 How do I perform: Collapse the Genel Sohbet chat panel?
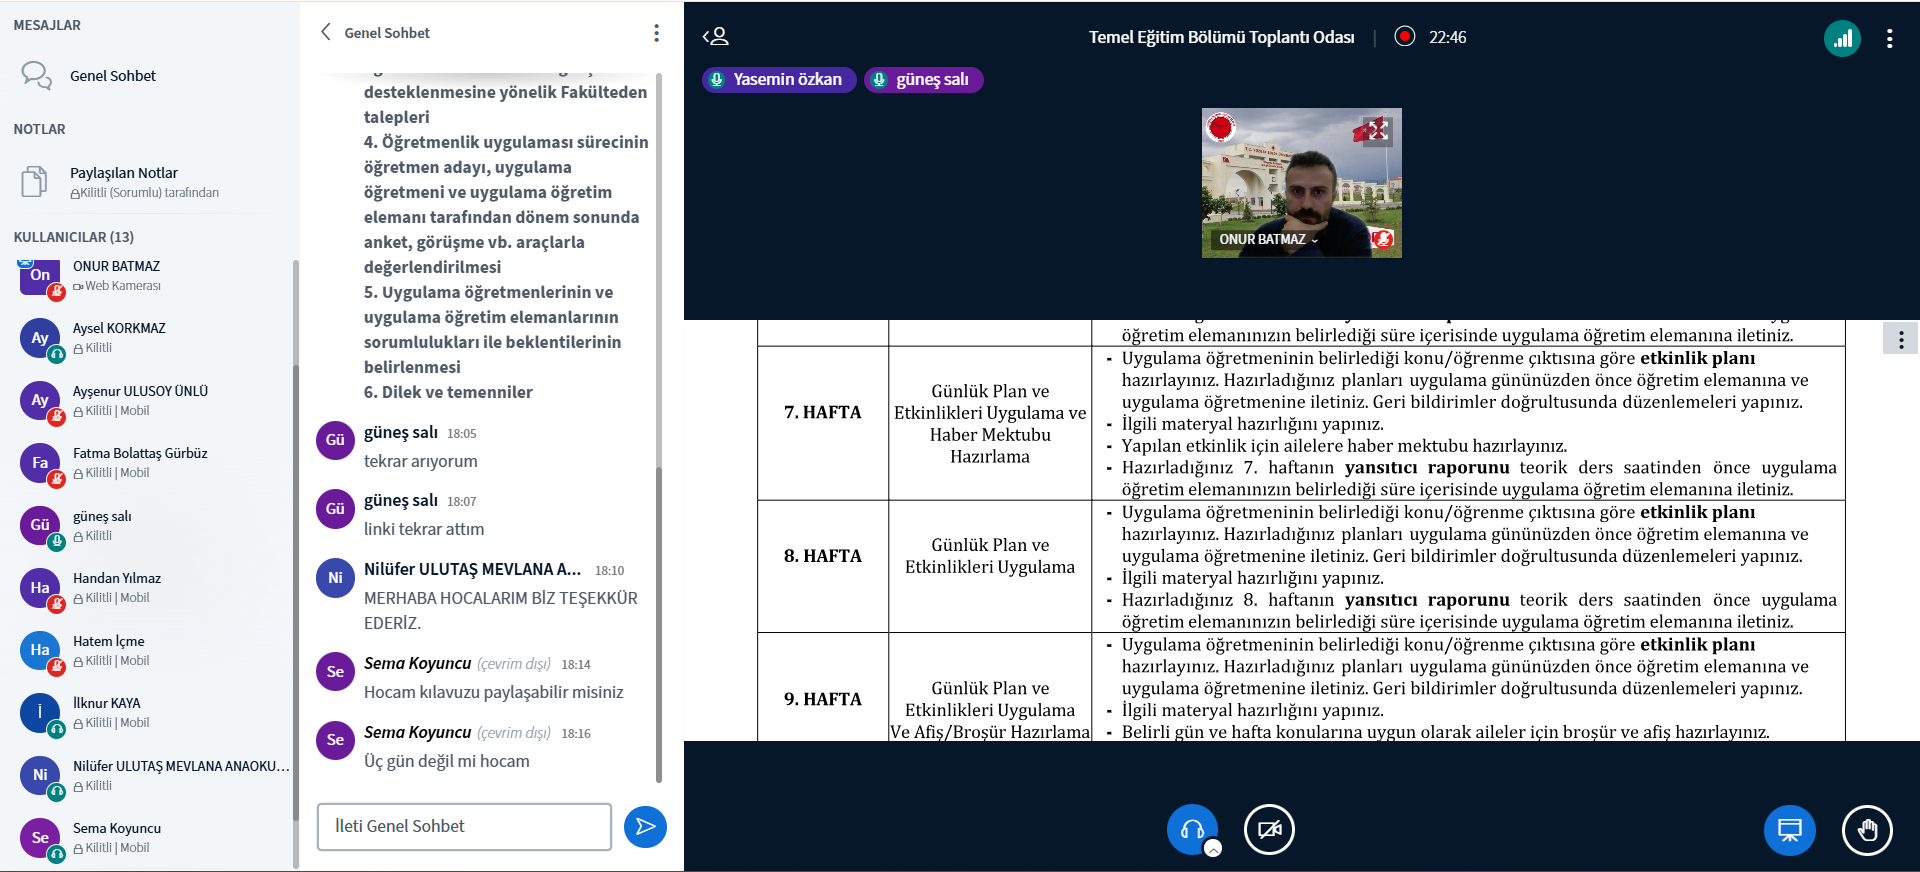pyautogui.click(x=326, y=32)
